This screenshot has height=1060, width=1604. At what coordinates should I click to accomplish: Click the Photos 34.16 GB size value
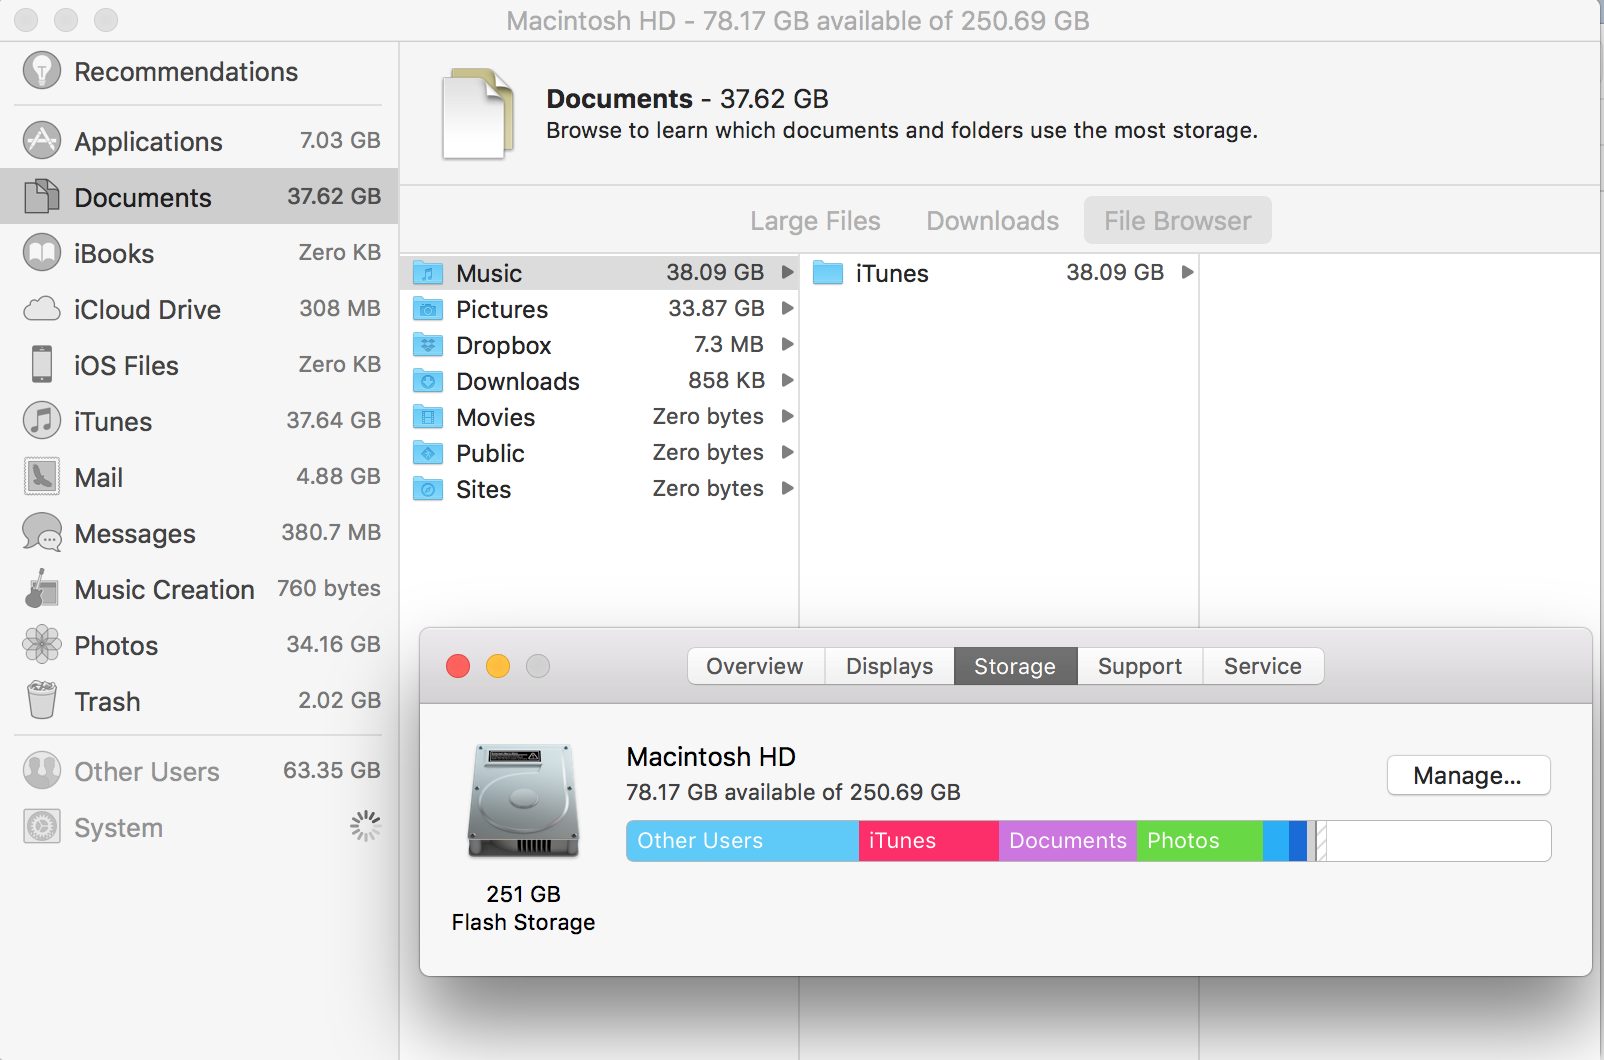[x=333, y=644]
